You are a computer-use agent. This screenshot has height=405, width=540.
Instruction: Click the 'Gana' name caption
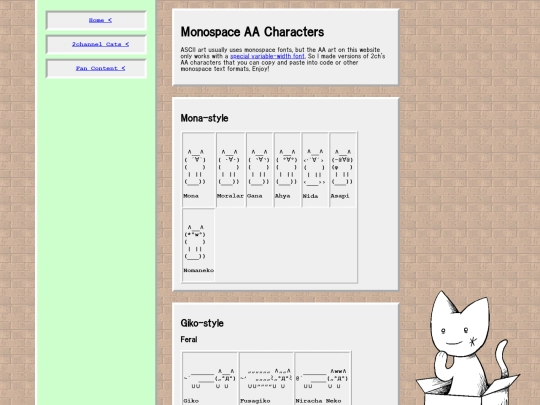255,196
